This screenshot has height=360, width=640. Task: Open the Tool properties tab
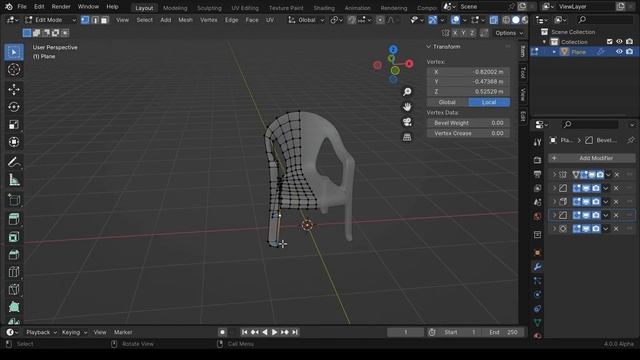click(537, 142)
